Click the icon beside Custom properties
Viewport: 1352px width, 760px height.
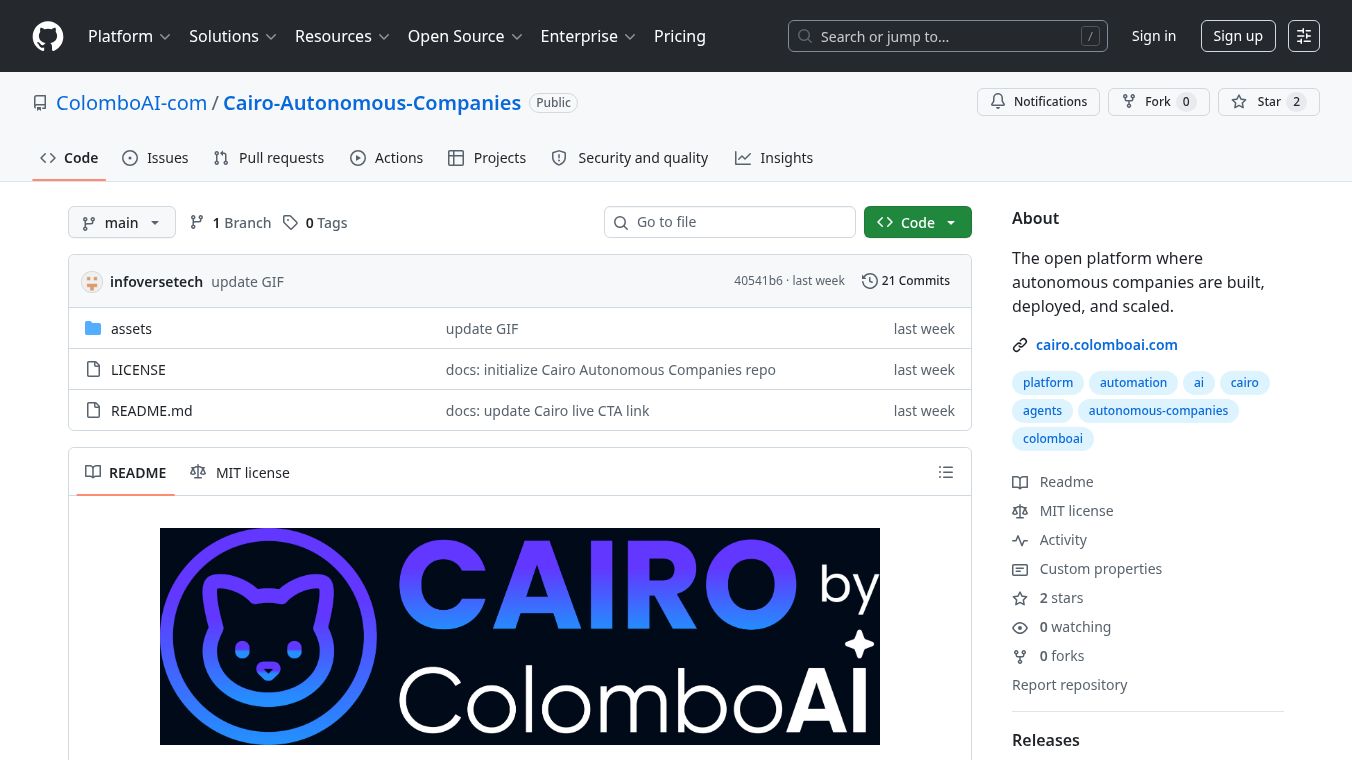[x=1020, y=569]
